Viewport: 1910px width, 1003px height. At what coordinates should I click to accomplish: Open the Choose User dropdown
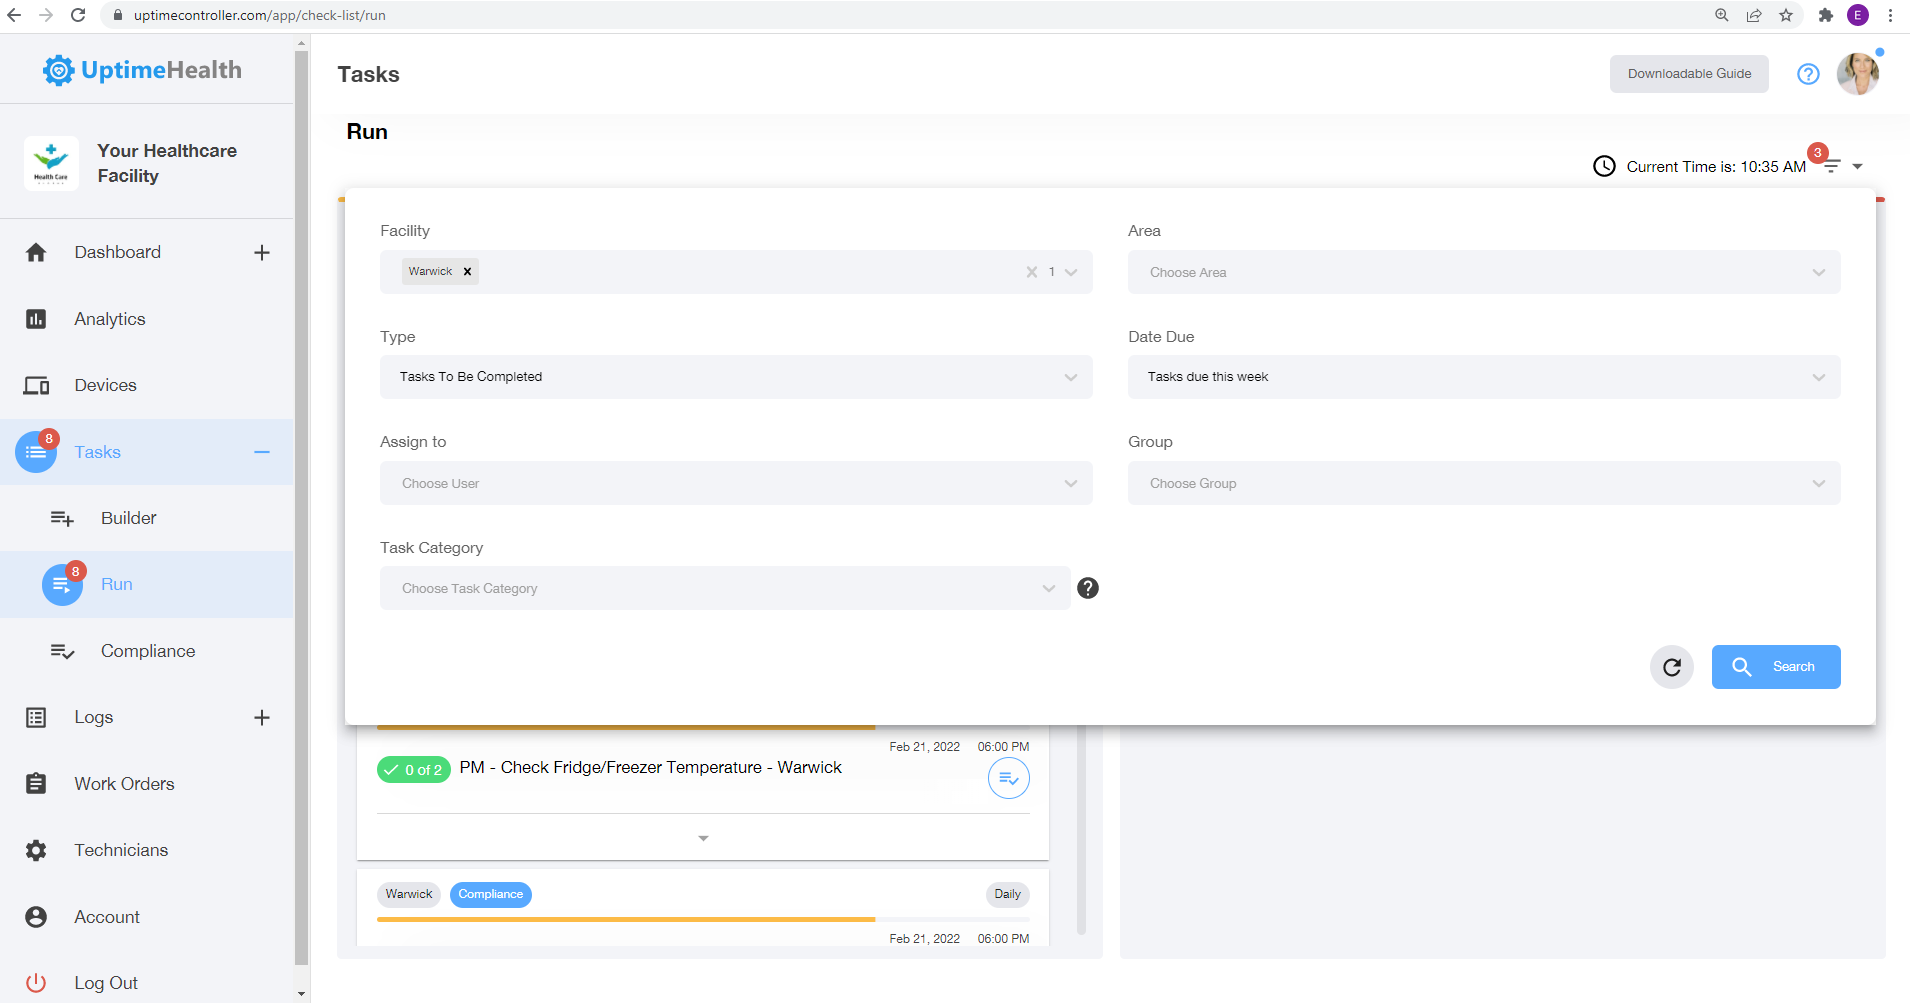(x=736, y=483)
